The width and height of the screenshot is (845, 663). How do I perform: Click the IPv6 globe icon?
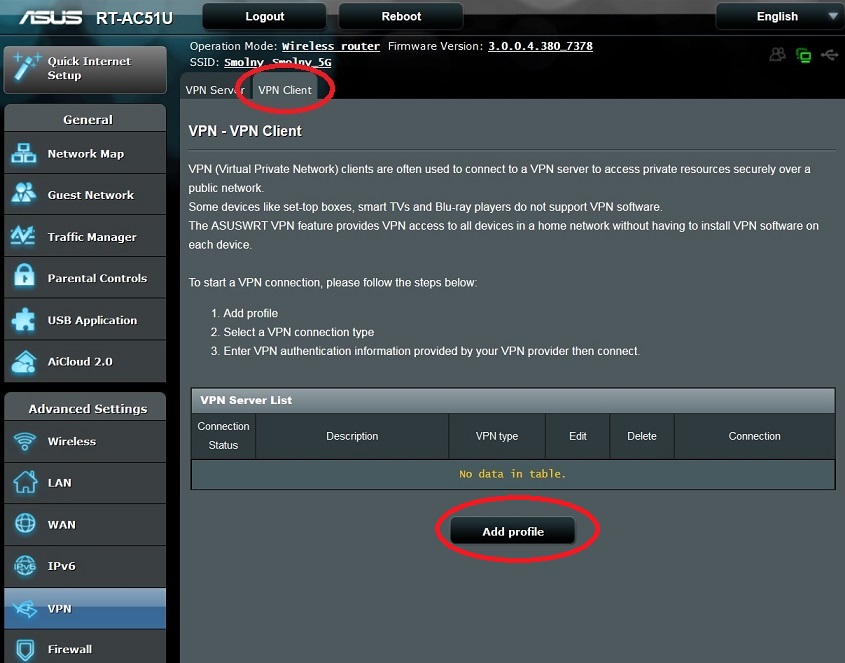[x=25, y=565]
